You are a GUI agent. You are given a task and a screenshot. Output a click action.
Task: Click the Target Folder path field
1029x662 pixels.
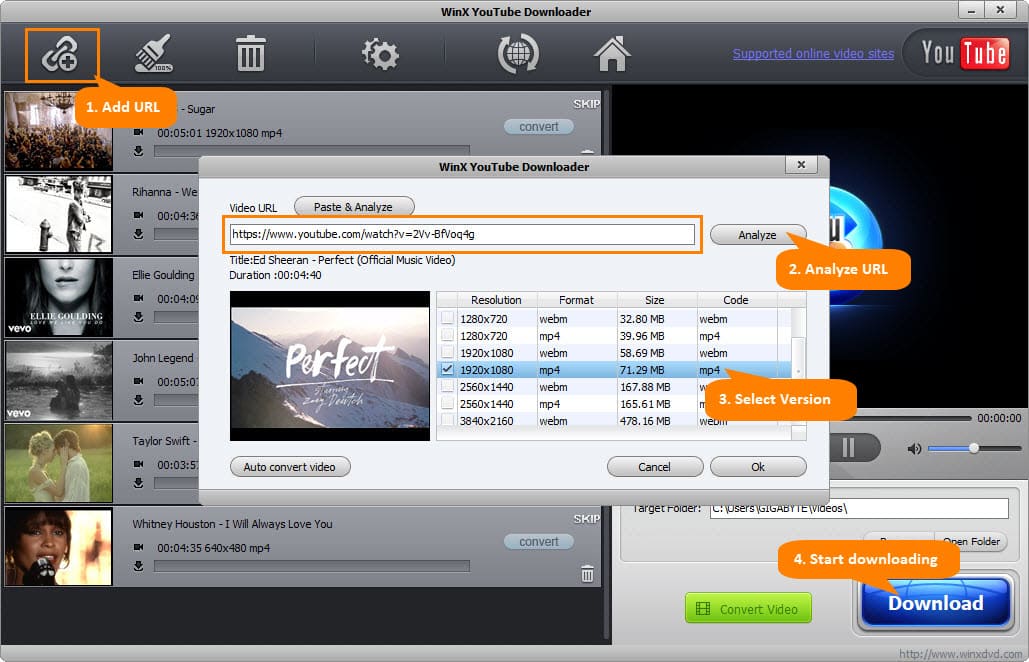pos(859,508)
